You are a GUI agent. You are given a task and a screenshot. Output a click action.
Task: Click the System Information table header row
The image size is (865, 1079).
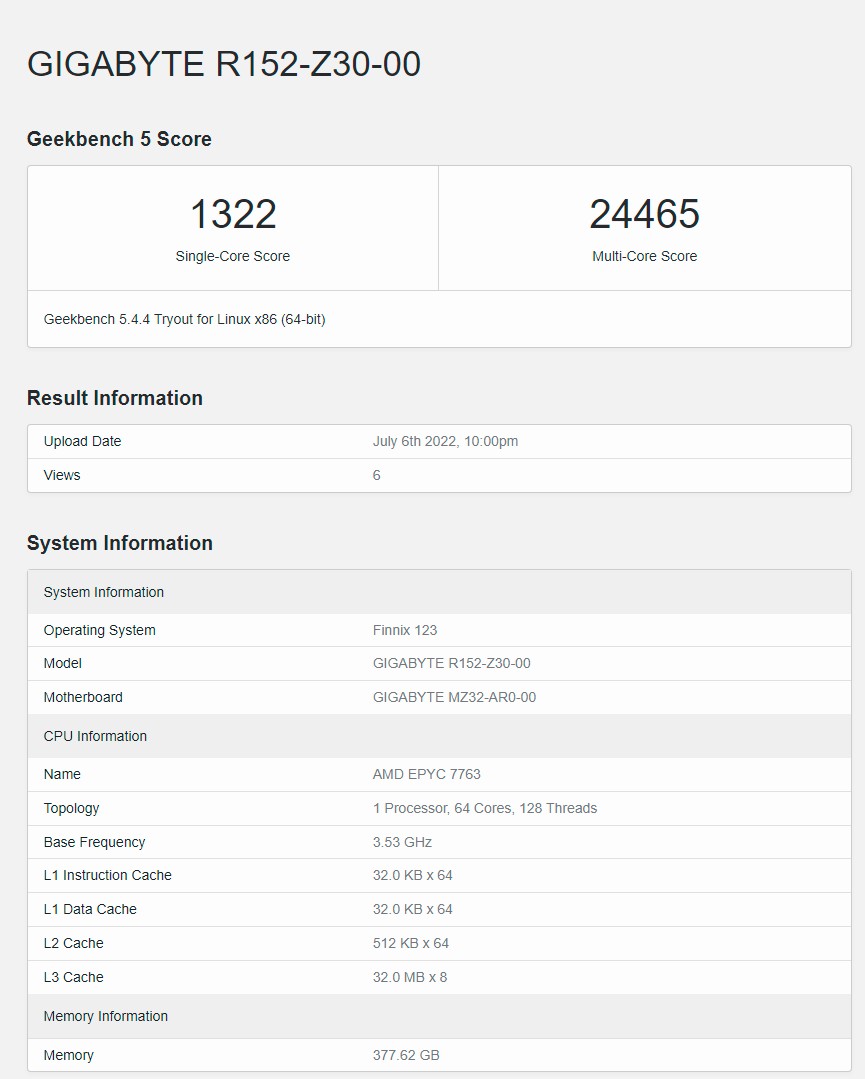click(439, 592)
